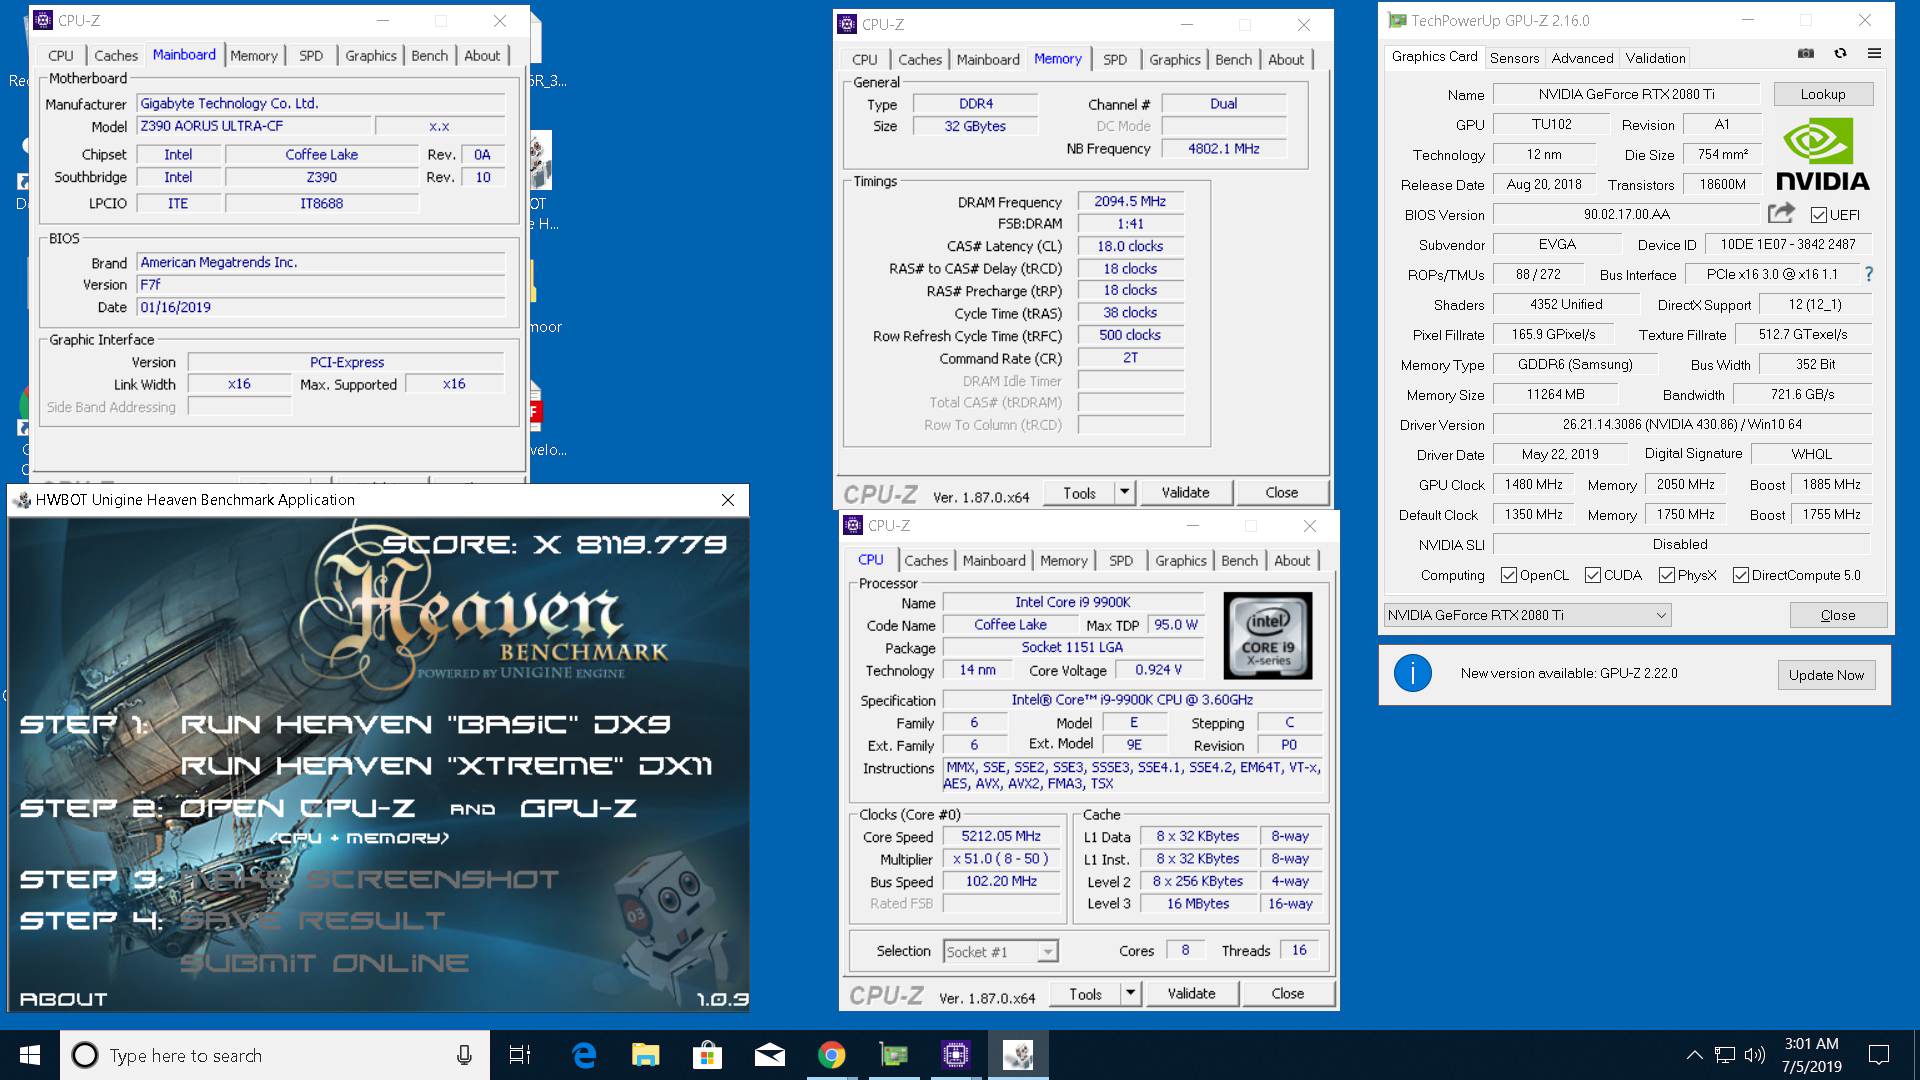Click taskbar search input field
Screen dimensions: 1920x1080
click(x=275, y=1055)
